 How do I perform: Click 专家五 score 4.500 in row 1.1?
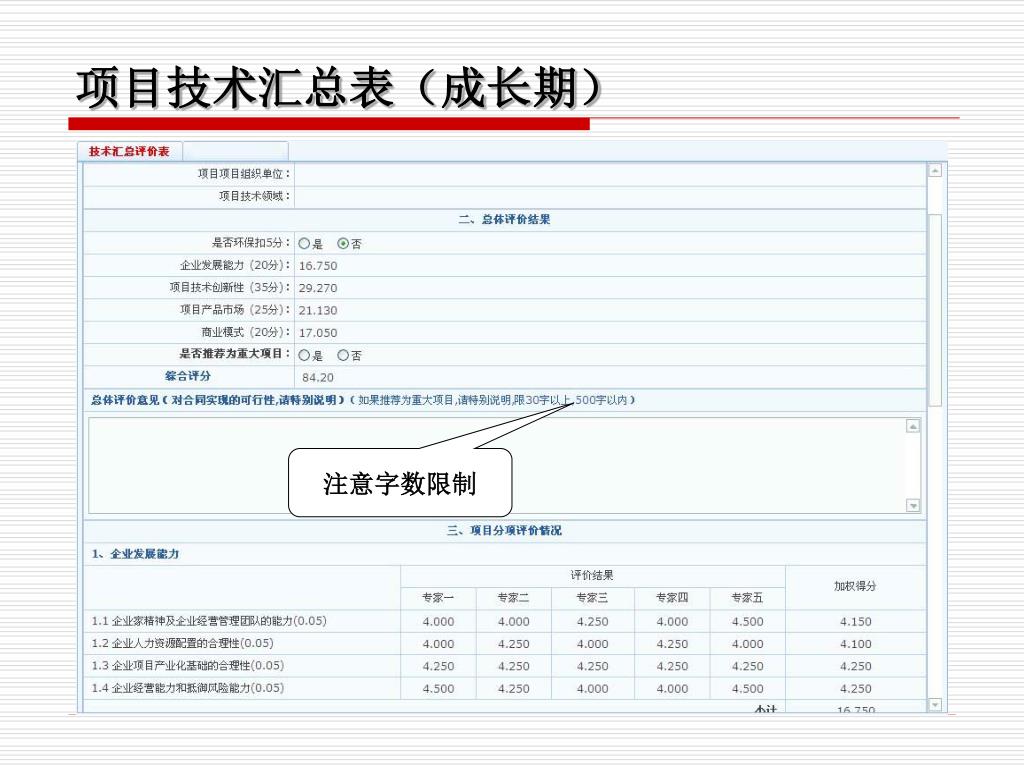(x=747, y=622)
